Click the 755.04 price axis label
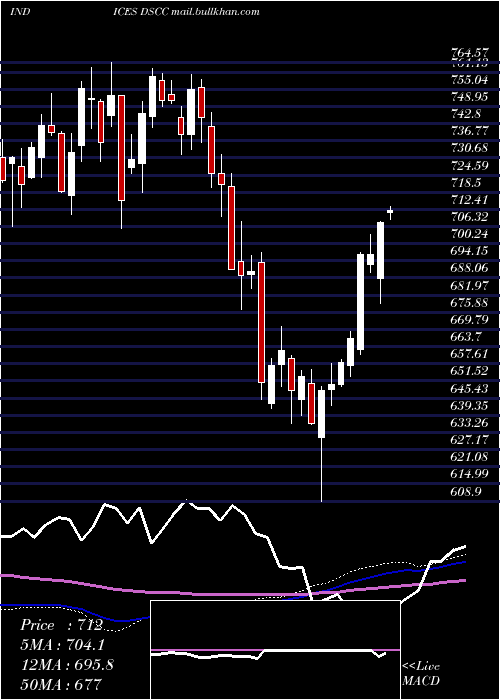The width and height of the screenshot is (500, 700). click(470, 80)
